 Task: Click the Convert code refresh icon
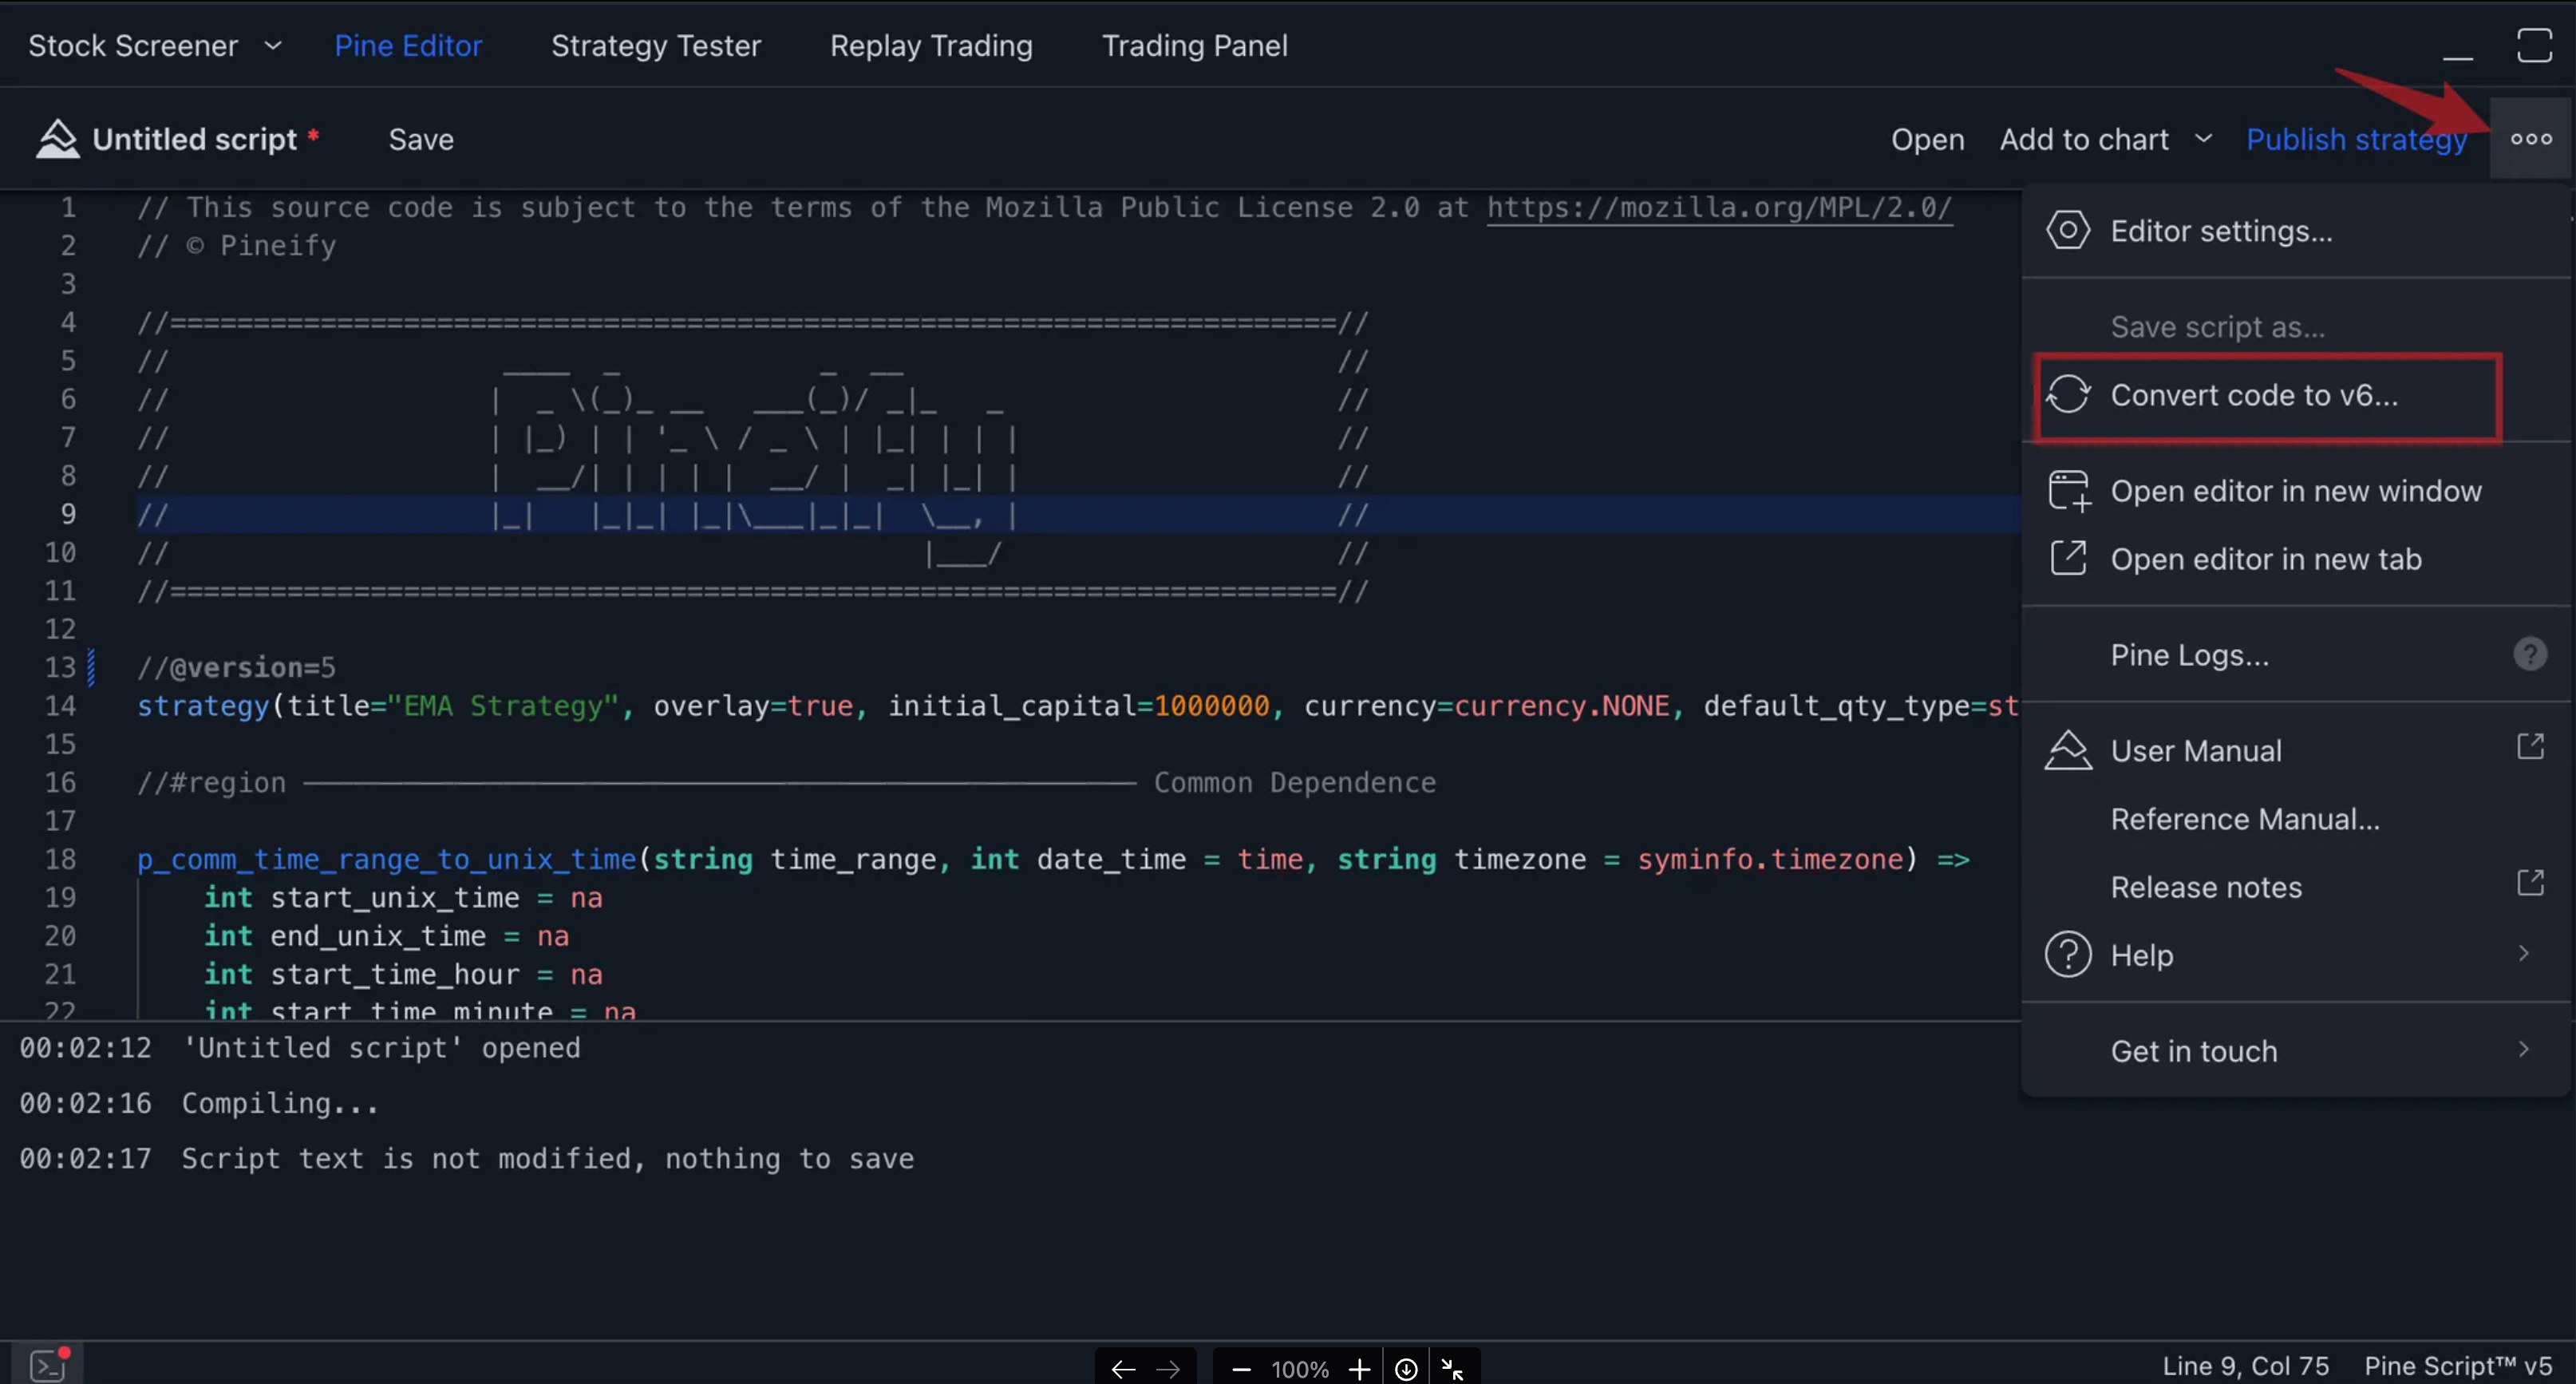[x=2067, y=395]
